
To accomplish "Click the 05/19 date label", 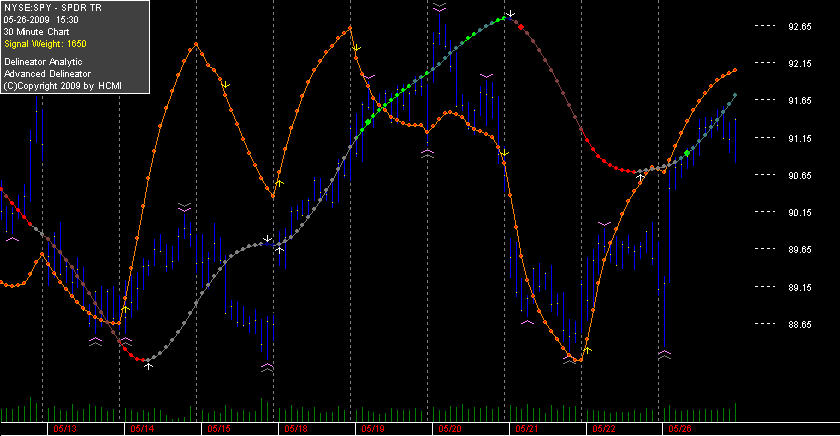I will pos(373,429).
